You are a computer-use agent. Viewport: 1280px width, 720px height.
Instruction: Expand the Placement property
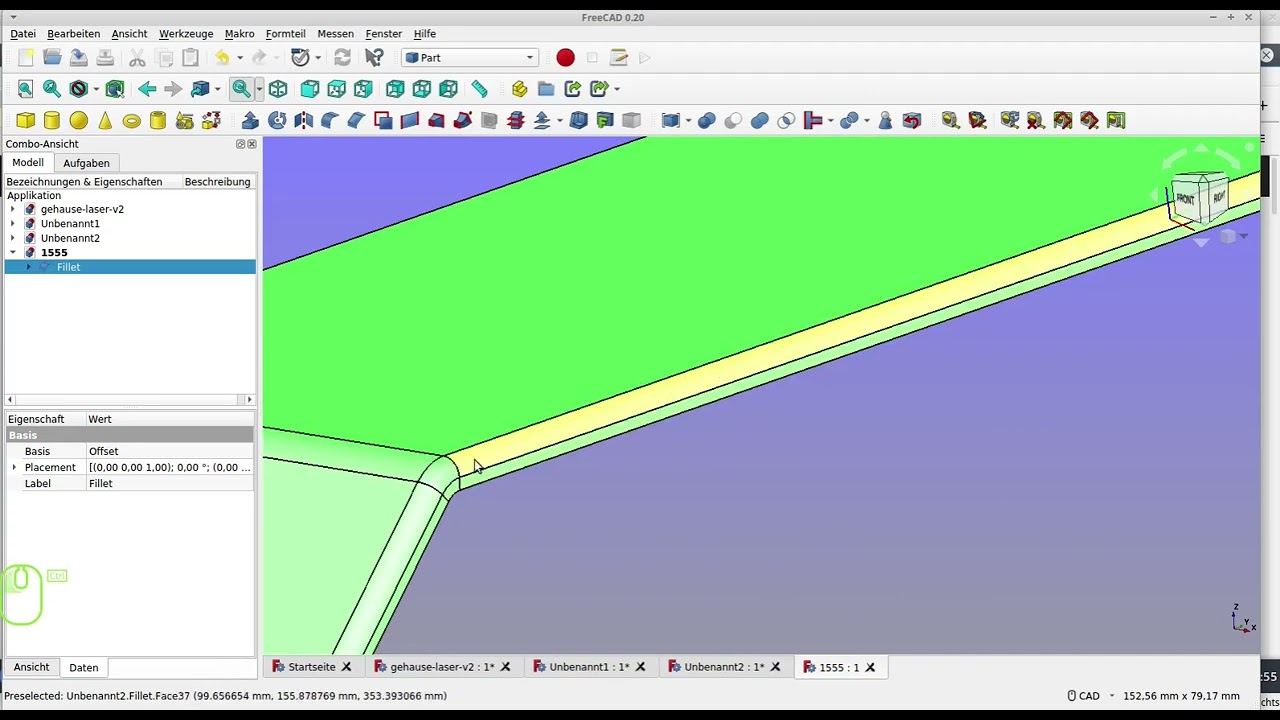(14, 468)
